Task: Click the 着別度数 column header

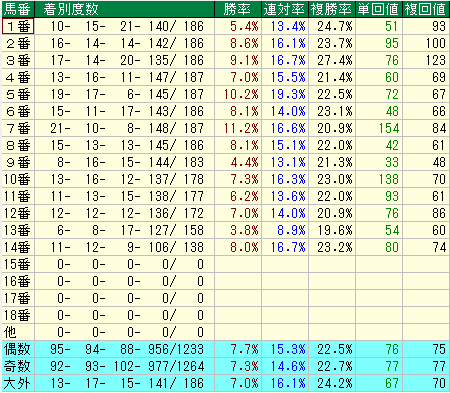Action: pyautogui.click(x=124, y=9)
